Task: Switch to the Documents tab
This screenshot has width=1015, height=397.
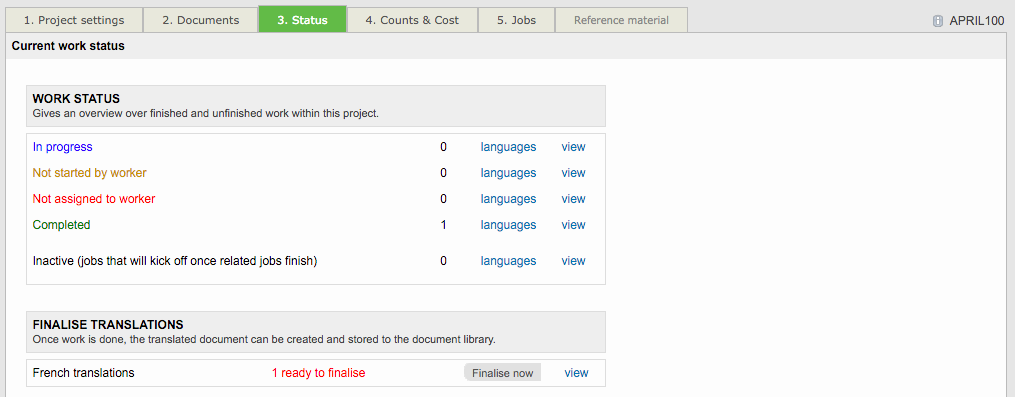Action: point(201,19)
